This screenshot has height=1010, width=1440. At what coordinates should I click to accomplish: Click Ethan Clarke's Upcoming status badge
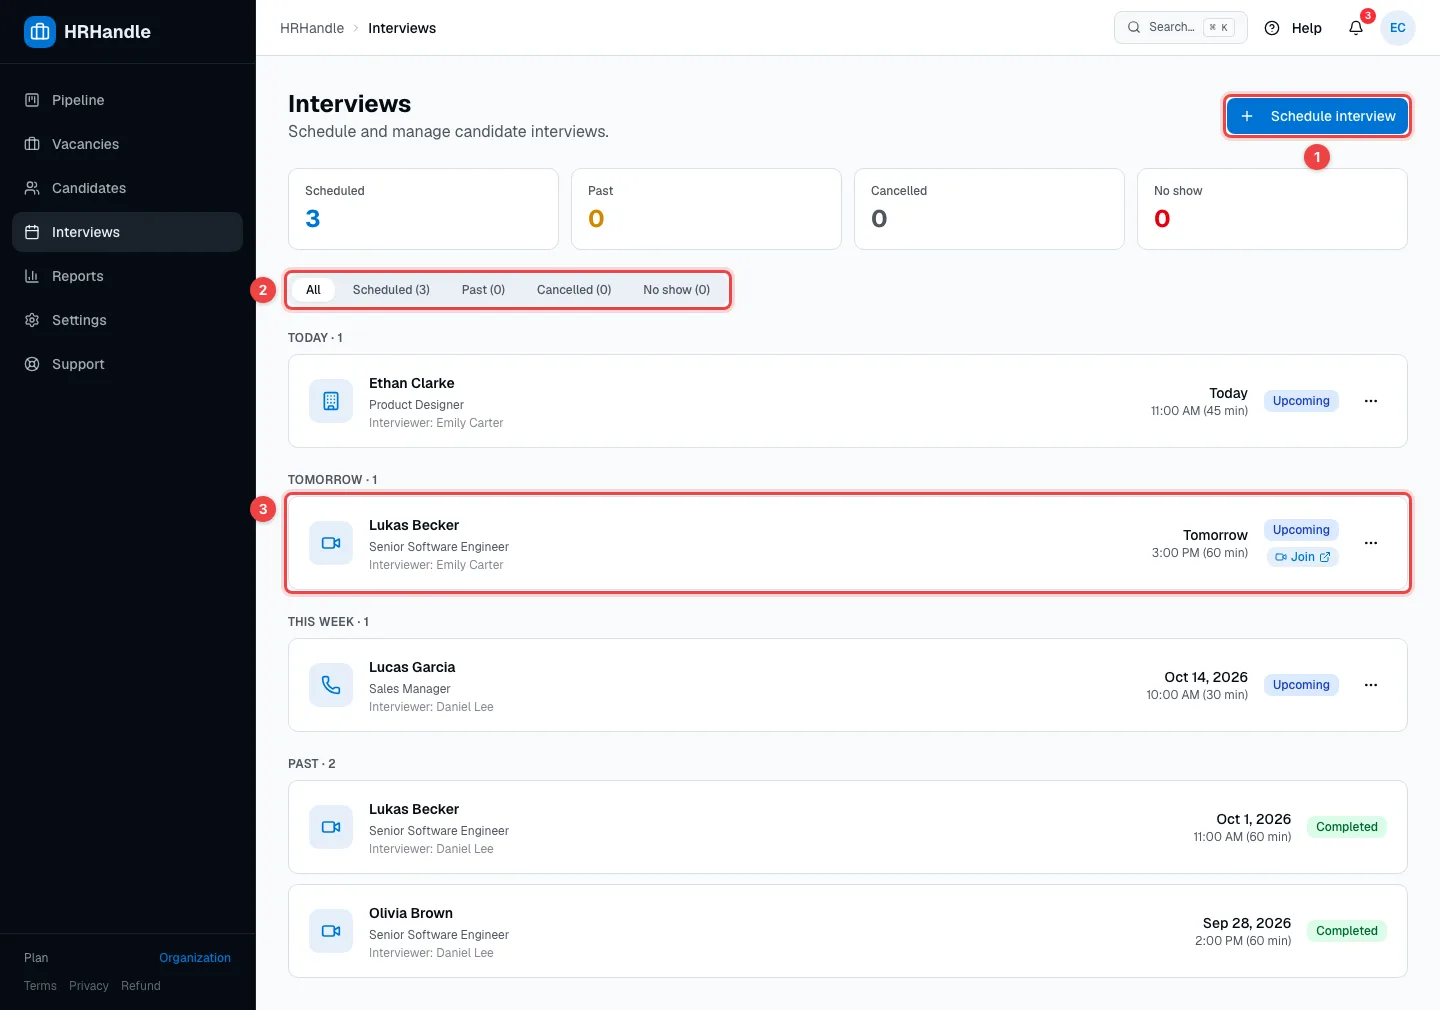[x=1301, y=401]
